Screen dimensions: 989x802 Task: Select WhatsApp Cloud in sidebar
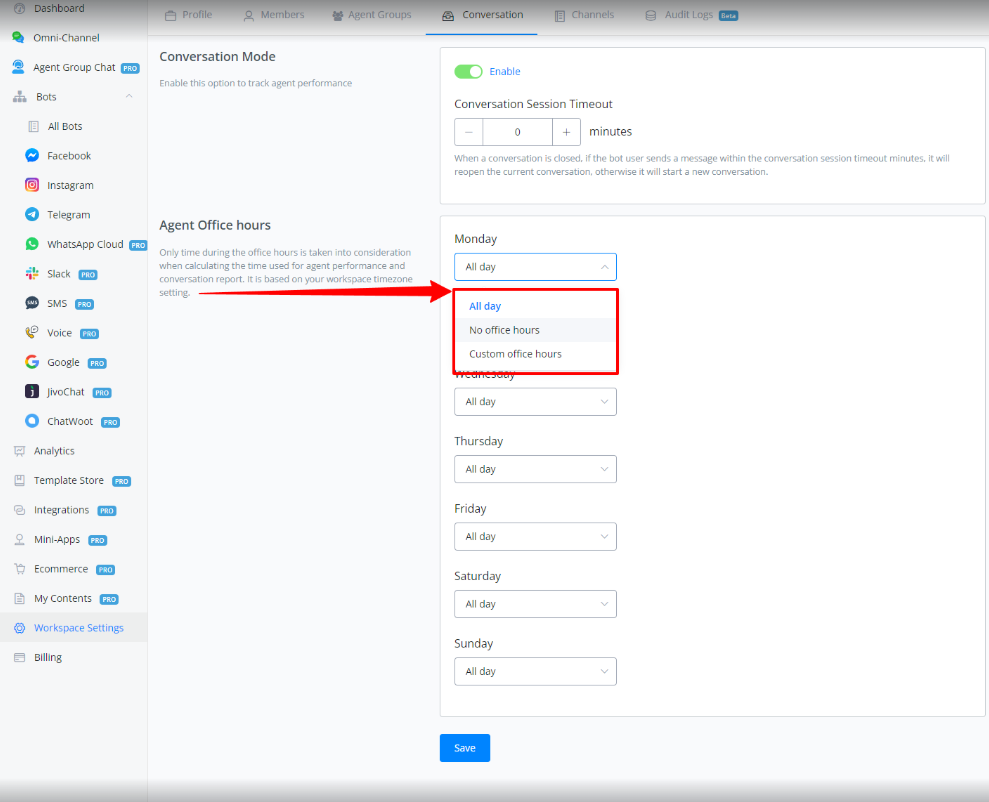pyautogui.click(x=84, y=244)
